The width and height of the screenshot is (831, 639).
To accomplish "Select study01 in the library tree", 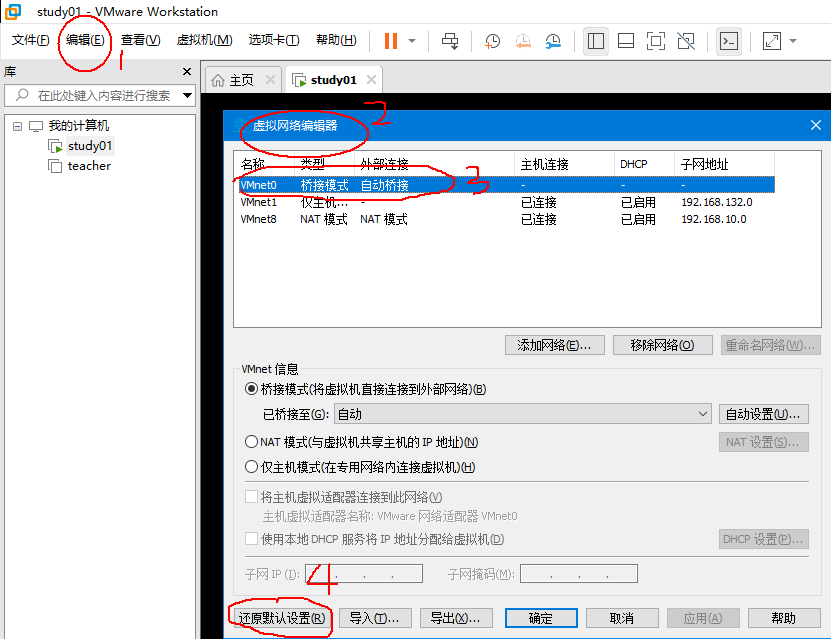I will (x=90, y=146).
